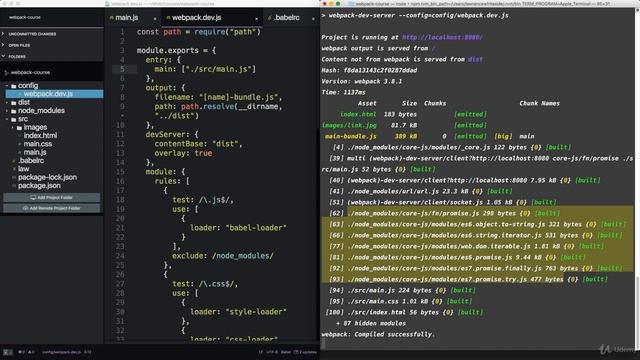This screenshot has width=640, height=360.
Task: Click the Add Project Folder button
Action: tap(52, 198)
